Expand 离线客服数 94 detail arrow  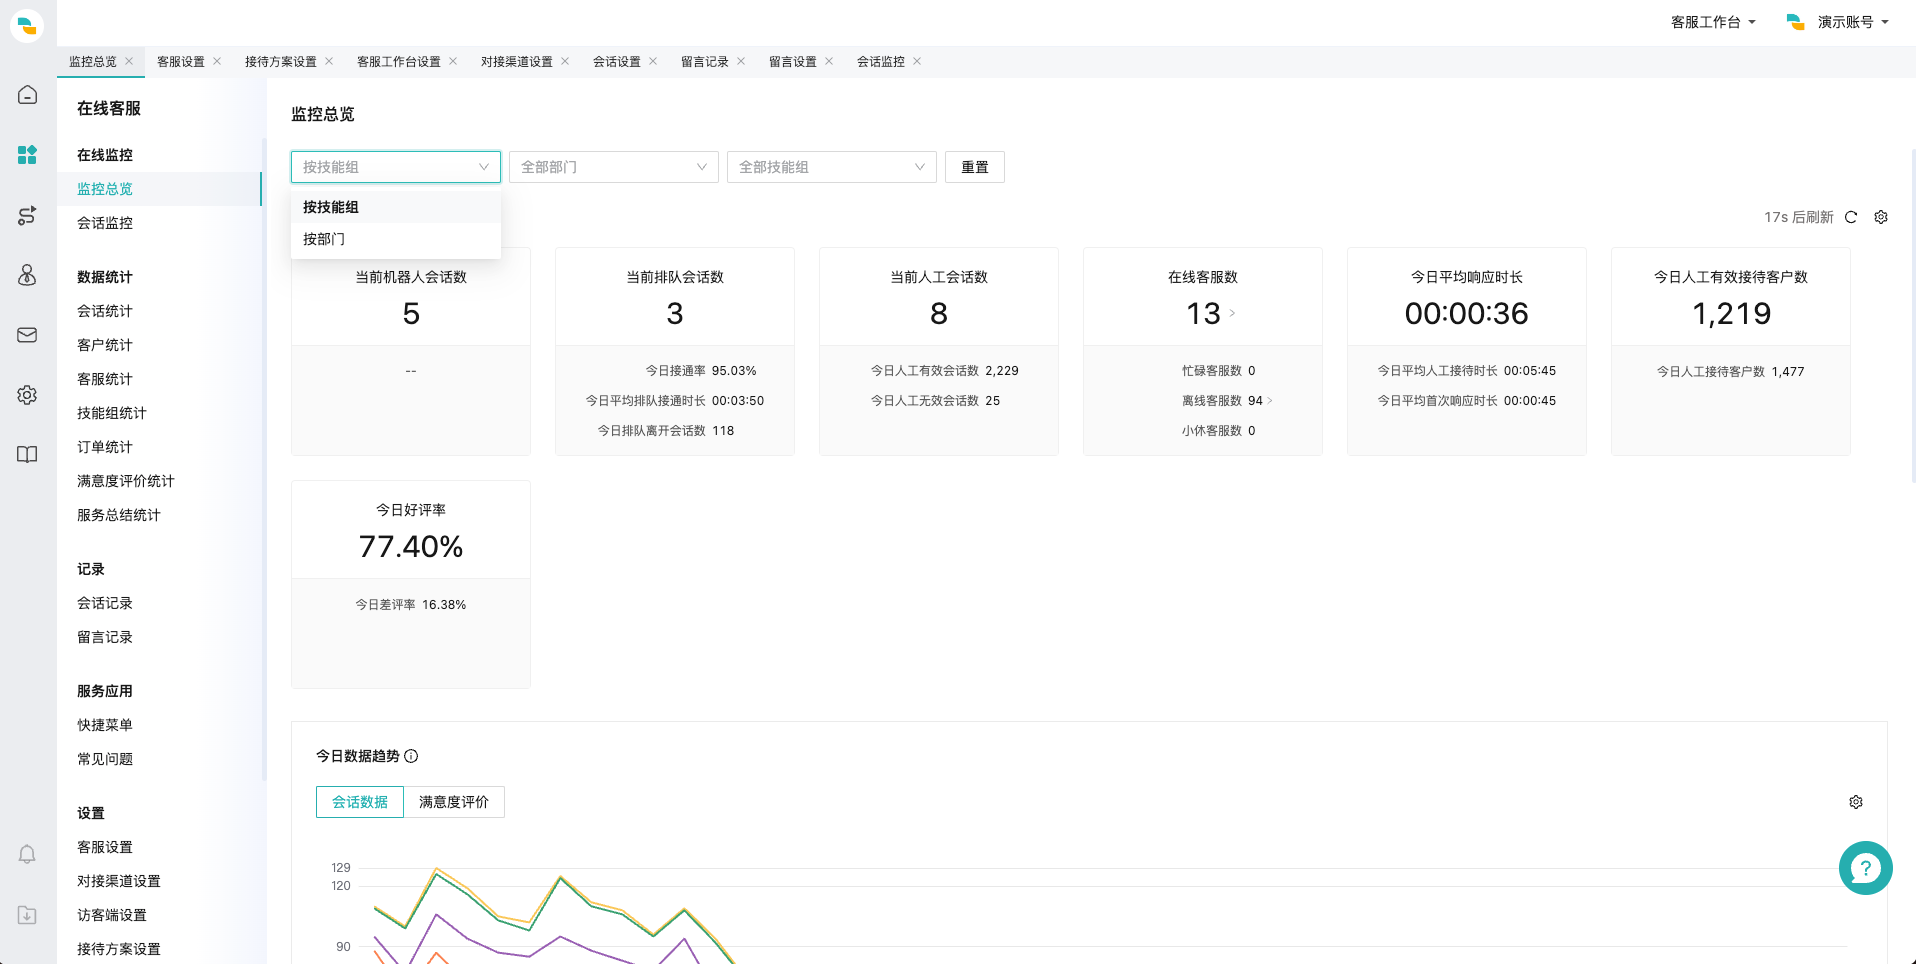1270,401
